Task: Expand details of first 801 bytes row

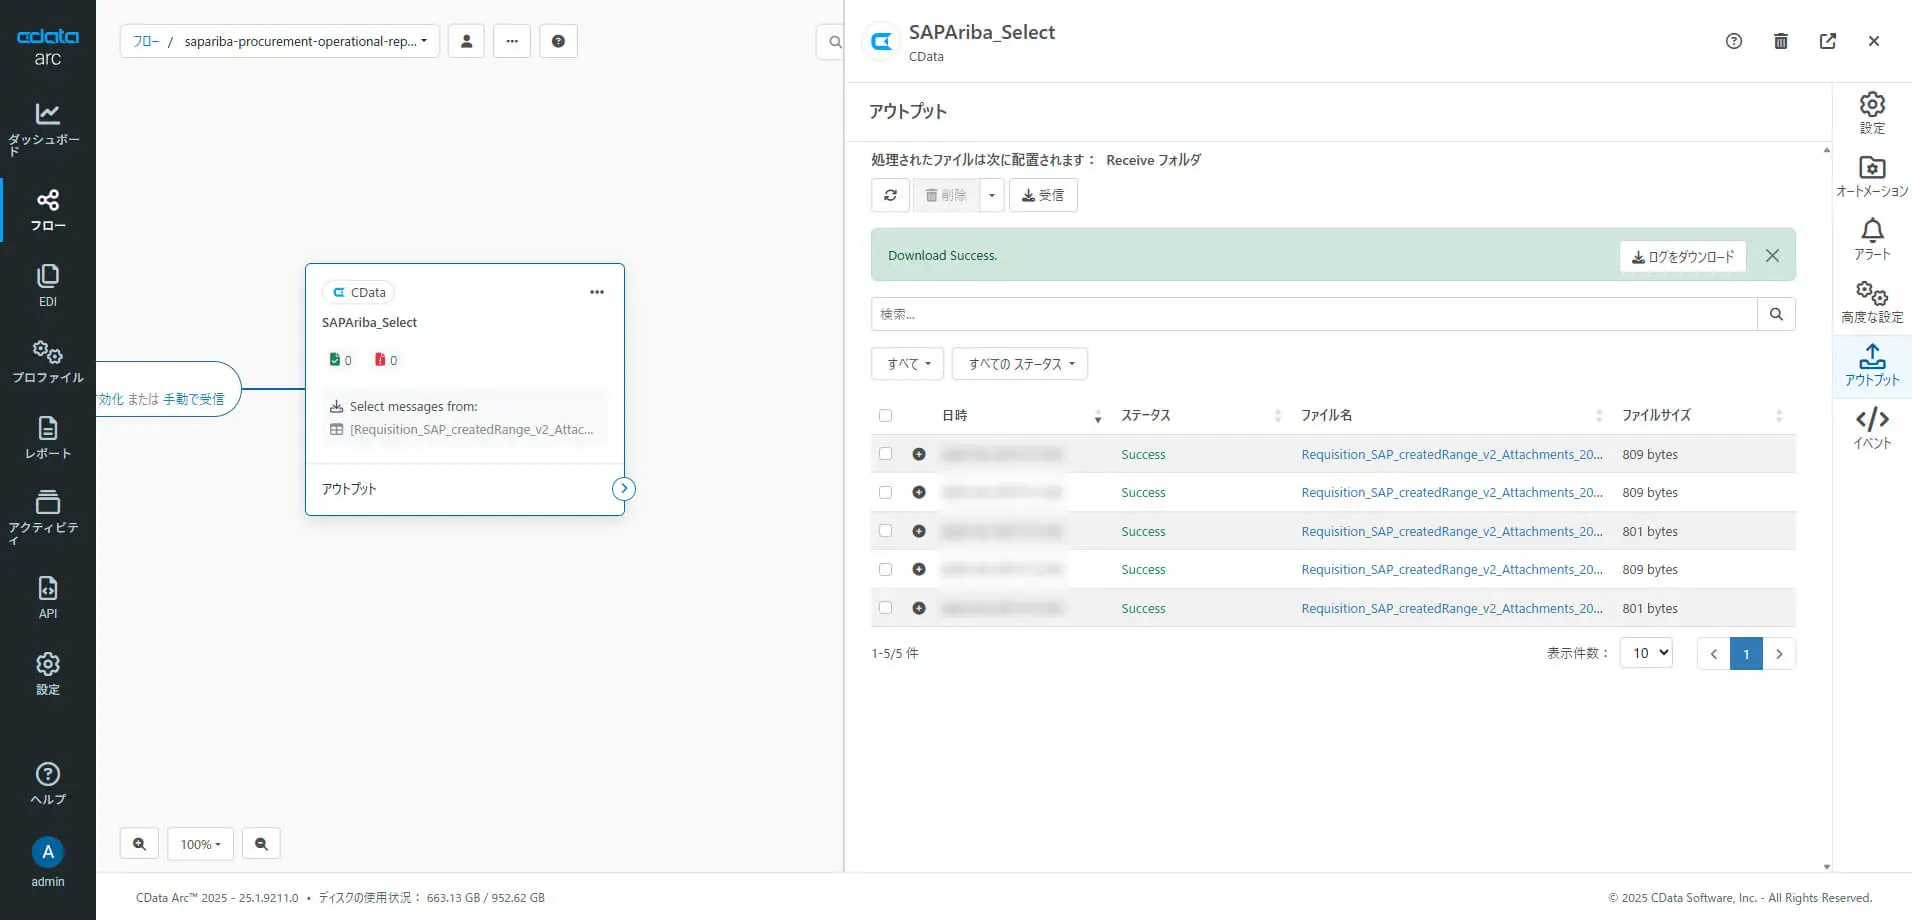Action: 919,531
